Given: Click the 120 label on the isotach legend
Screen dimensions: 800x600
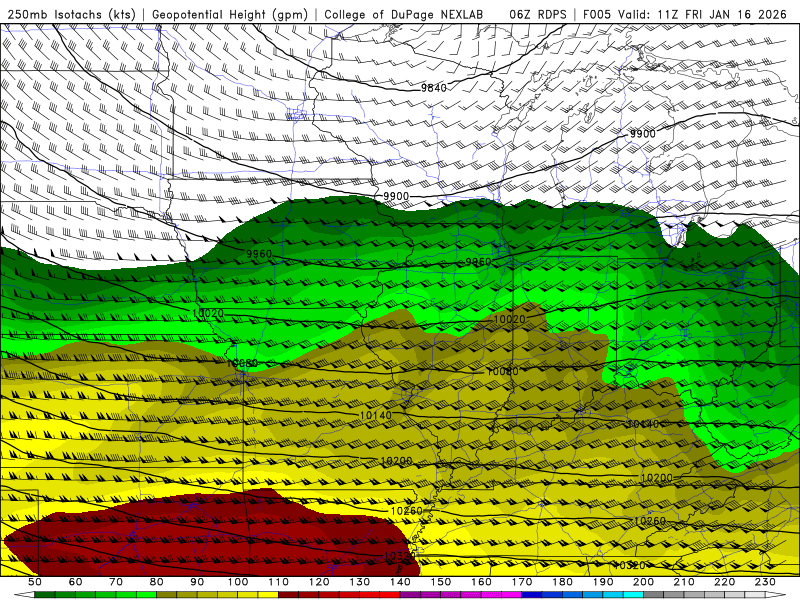Looking at the screenshot, I should click(x=319, y=582).
